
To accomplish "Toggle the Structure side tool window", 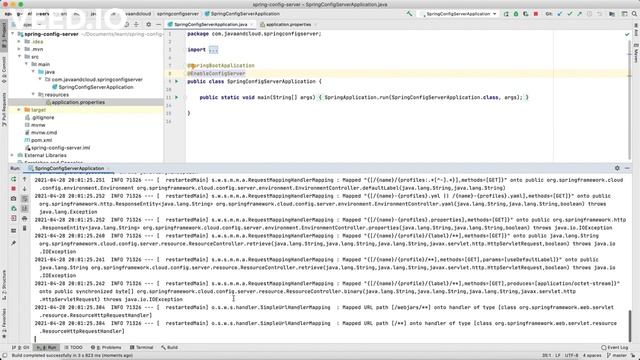I will [x=4, y=285].
